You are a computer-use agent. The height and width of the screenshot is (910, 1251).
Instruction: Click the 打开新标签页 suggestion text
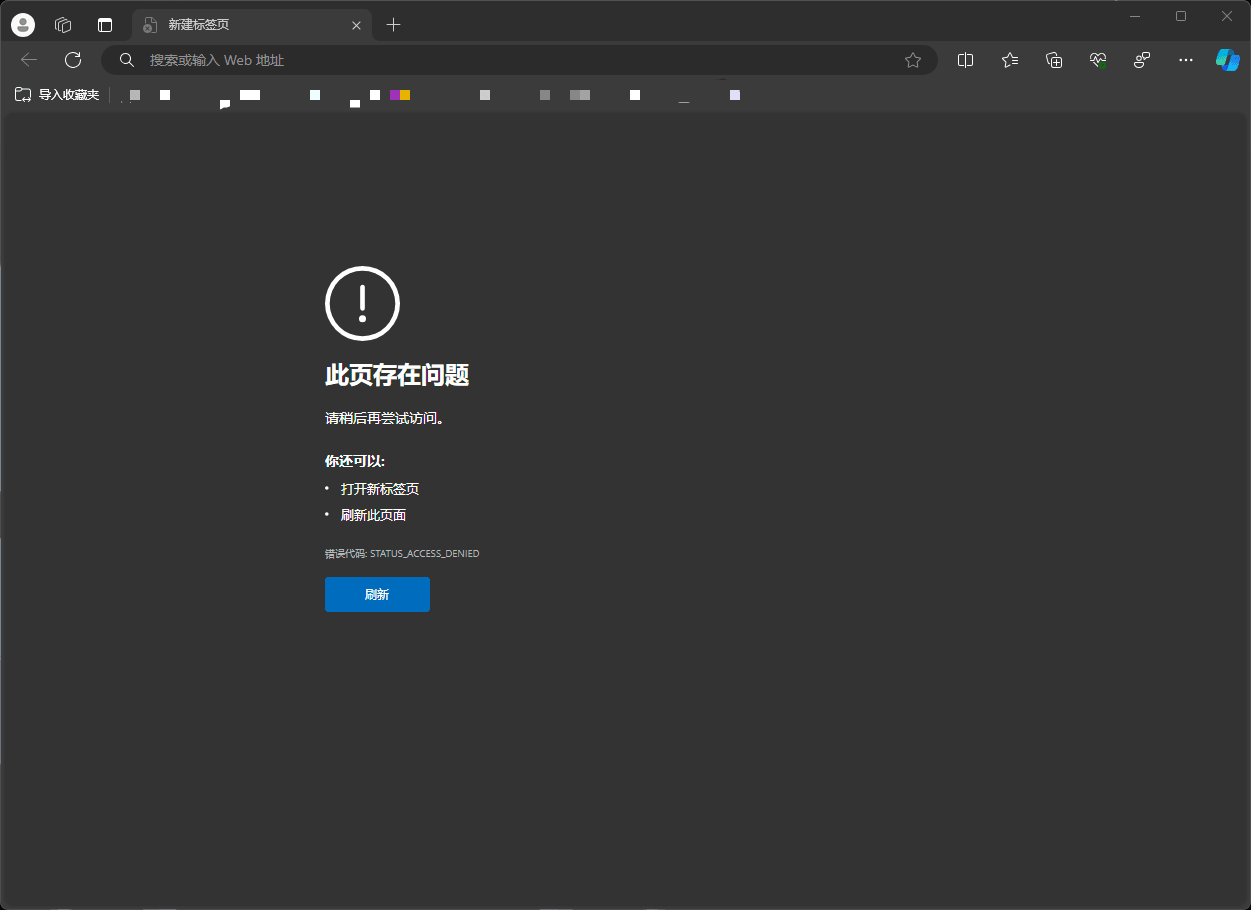(x=380, y=489)
